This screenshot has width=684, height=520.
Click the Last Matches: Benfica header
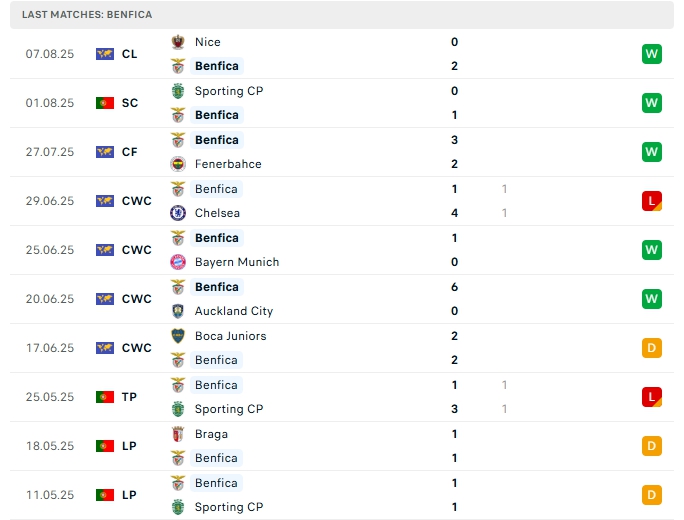[x=87, y=15]
